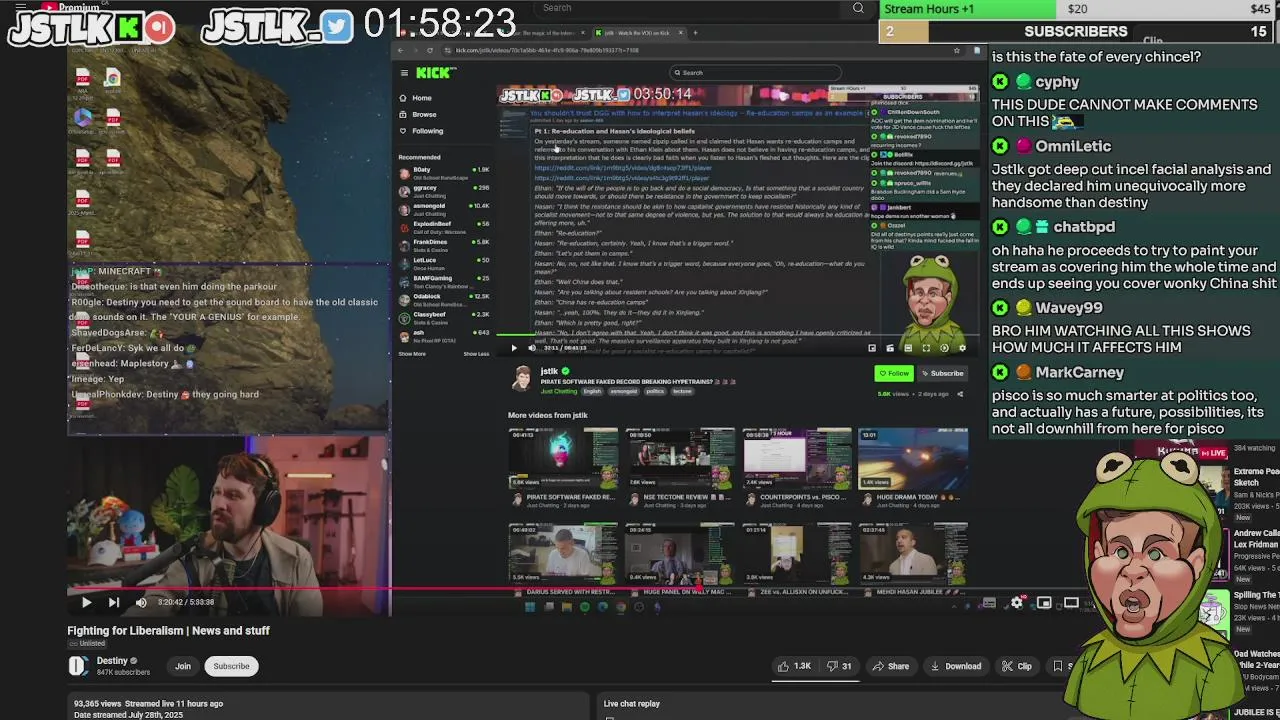The height and width of the screenshot is (720, 1280).
Task: Collapse recommended list with Show Less
Action: coord(476,354)
